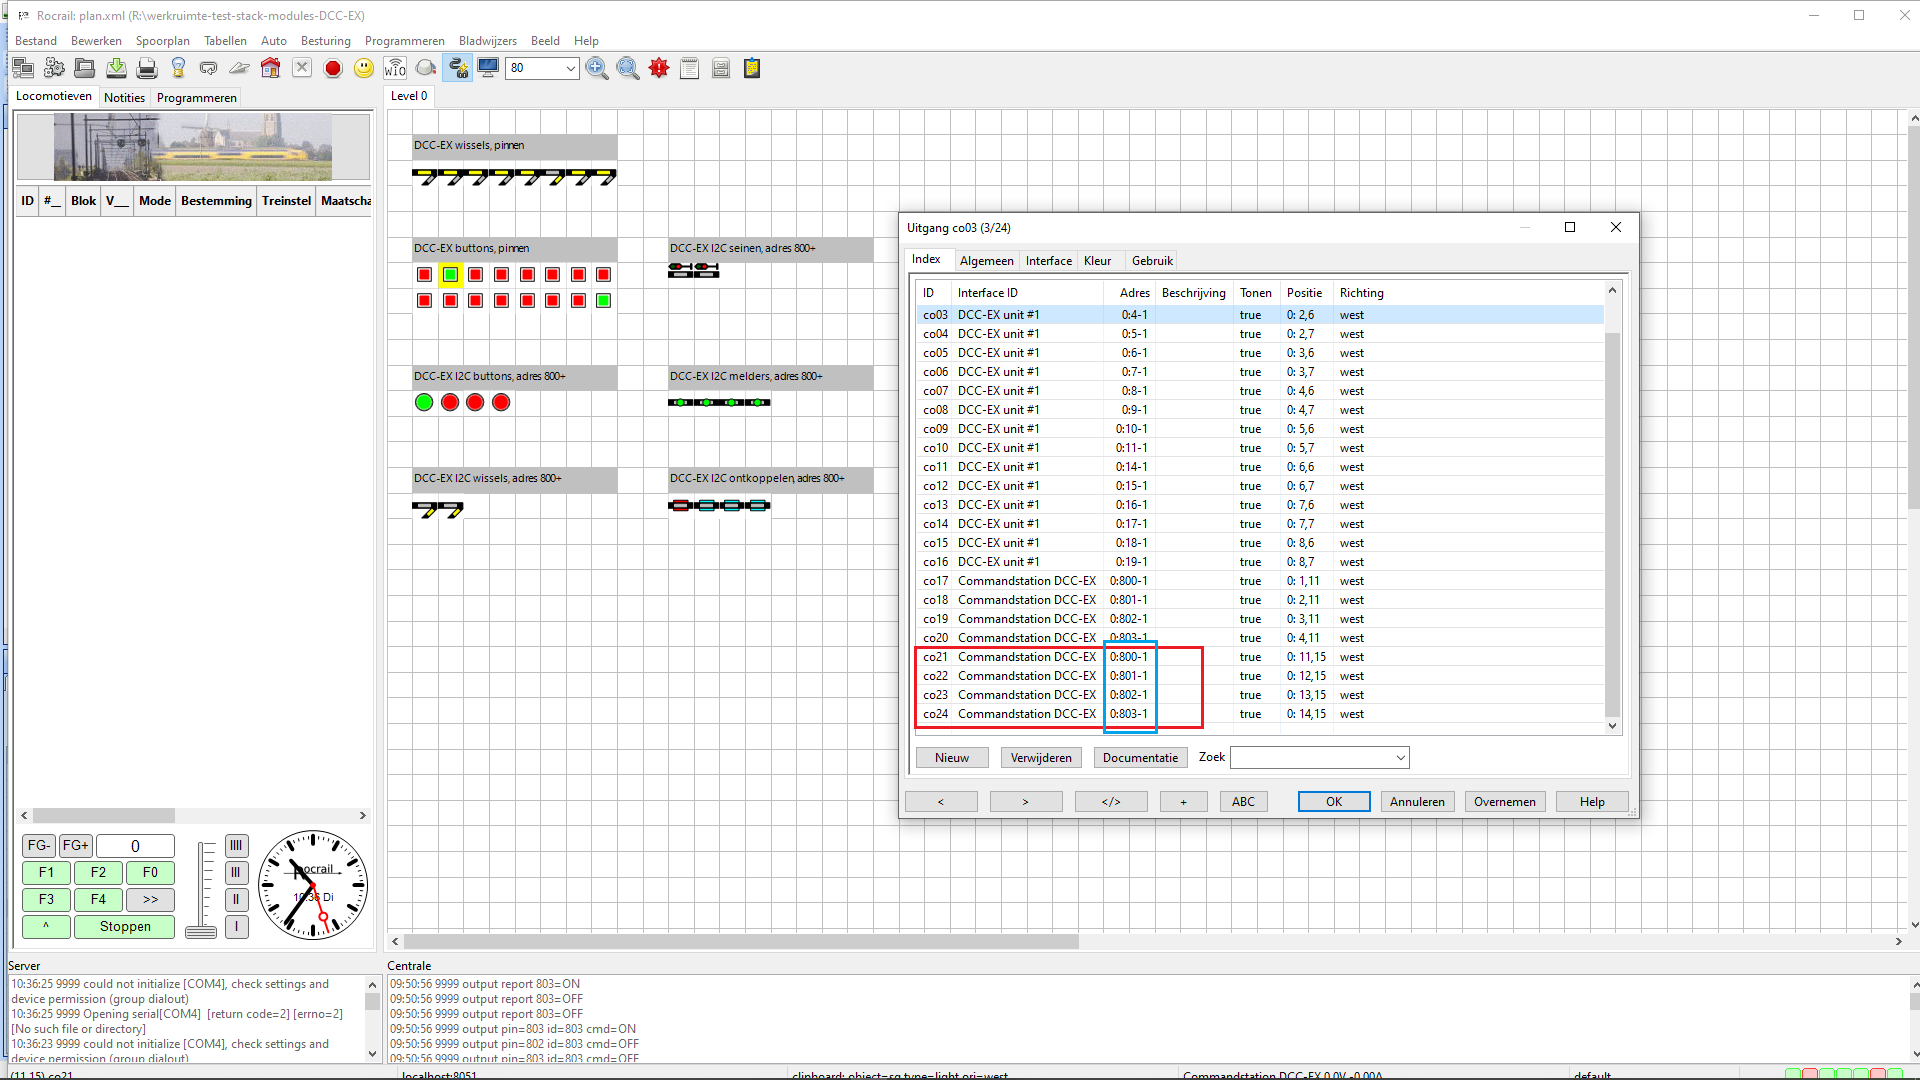The image size is (1920, 1080).
Task: Click the red house icon
Action: coord(270,68)
